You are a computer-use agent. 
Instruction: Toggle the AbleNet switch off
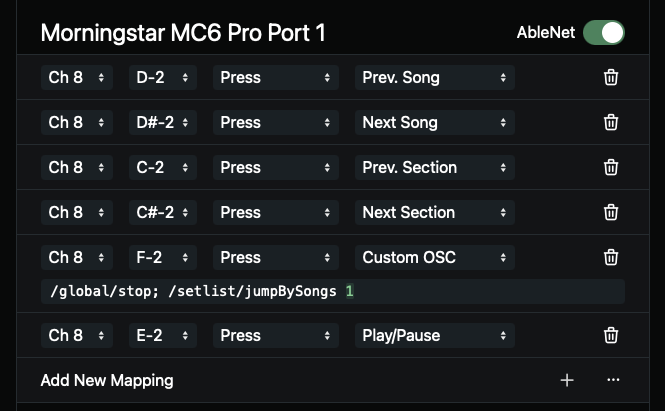click(604, 32)
